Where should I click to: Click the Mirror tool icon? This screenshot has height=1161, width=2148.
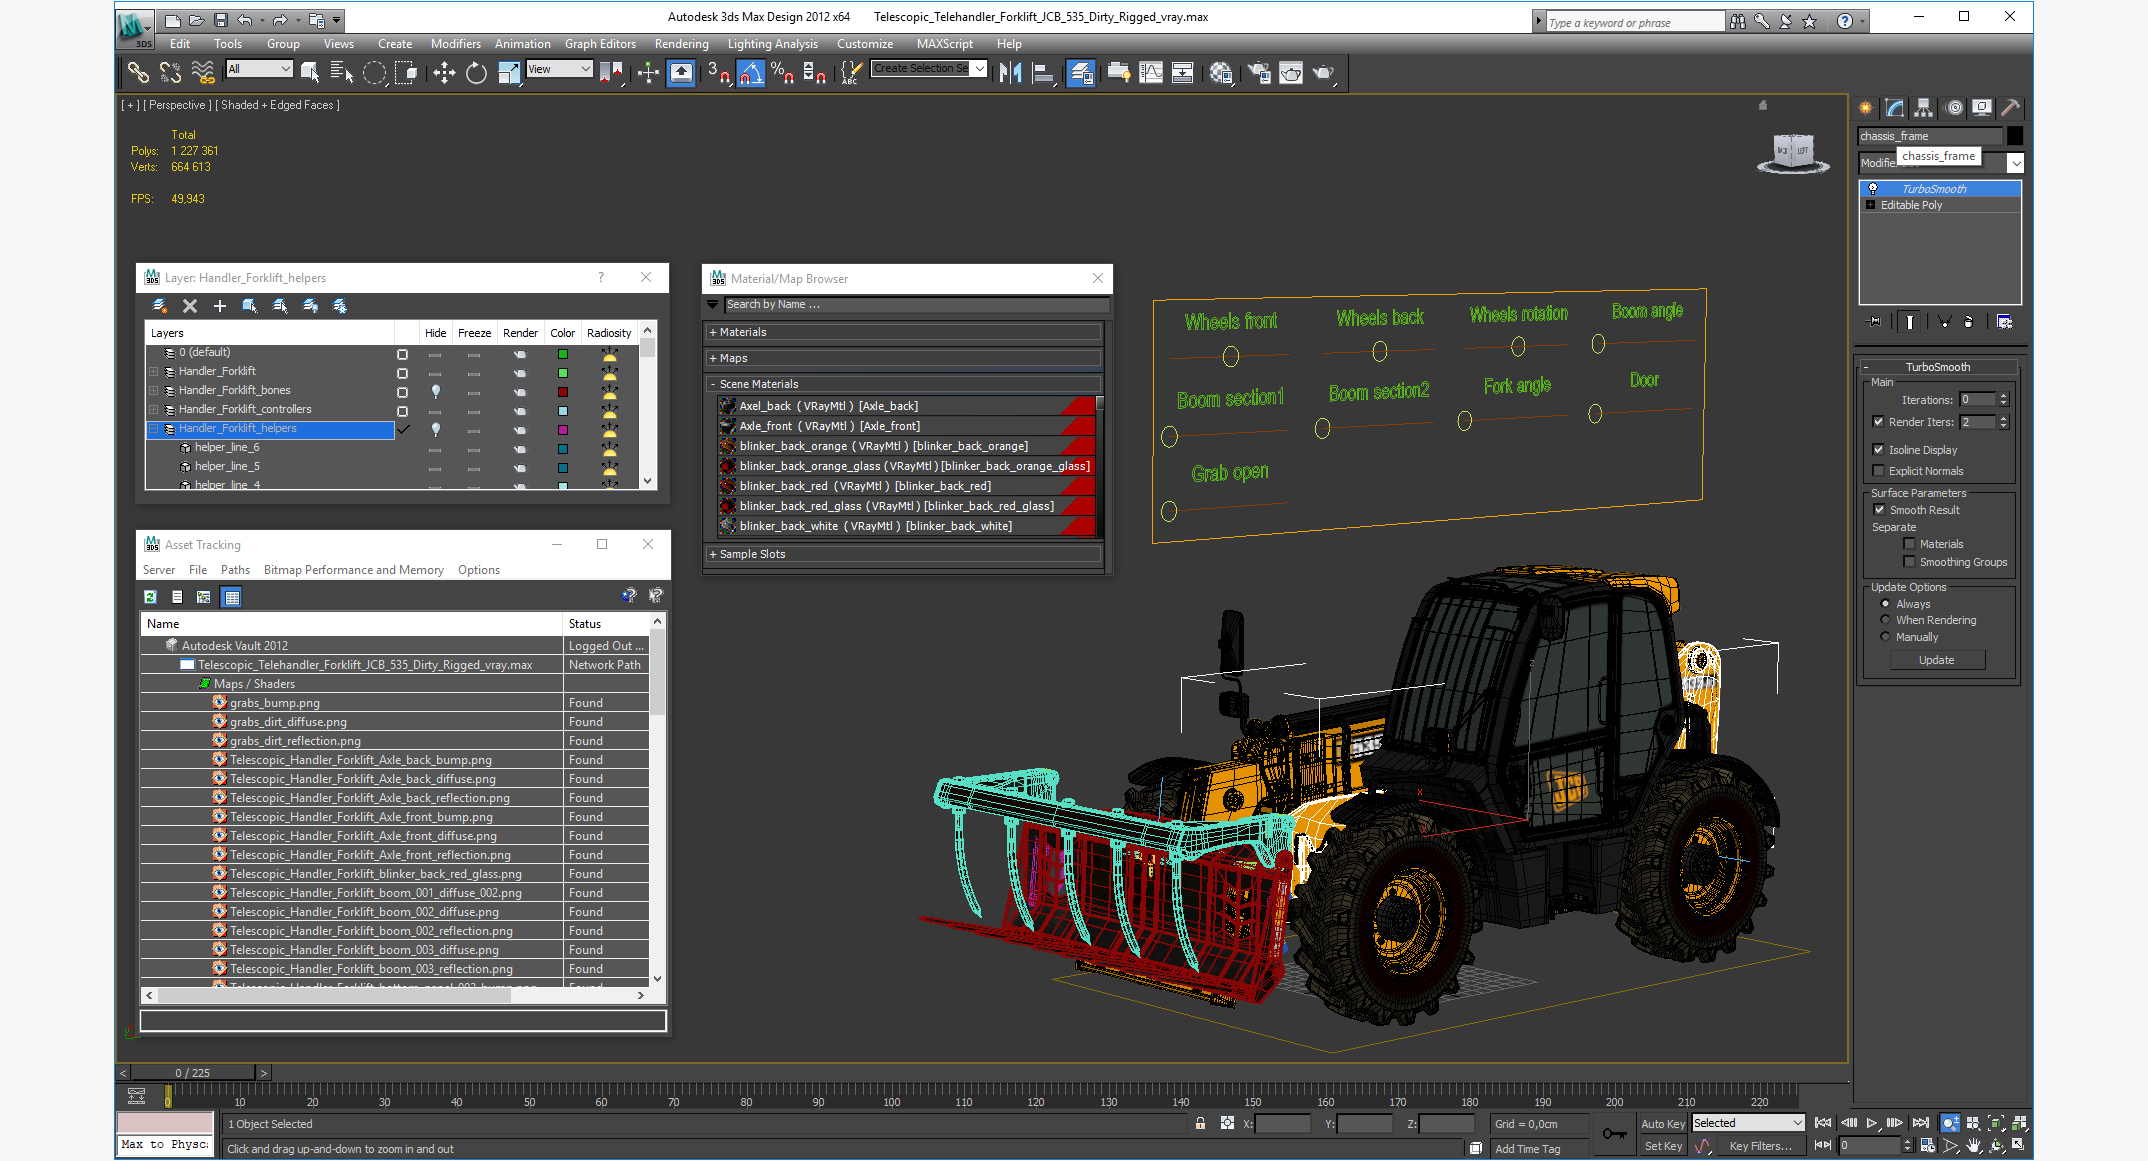point(1010,72)
